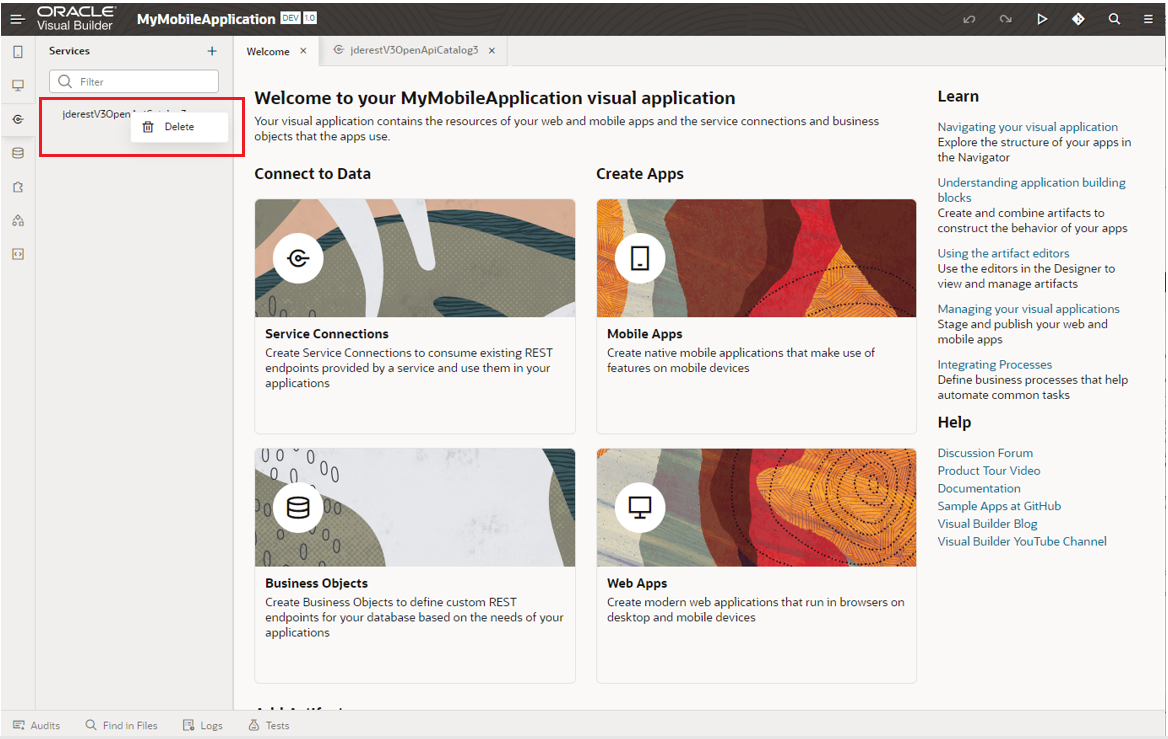The width and height of the screenshot is (1168, 739).
Task: Click MyMobileApplication title in header
Action: tap(206, 19)
